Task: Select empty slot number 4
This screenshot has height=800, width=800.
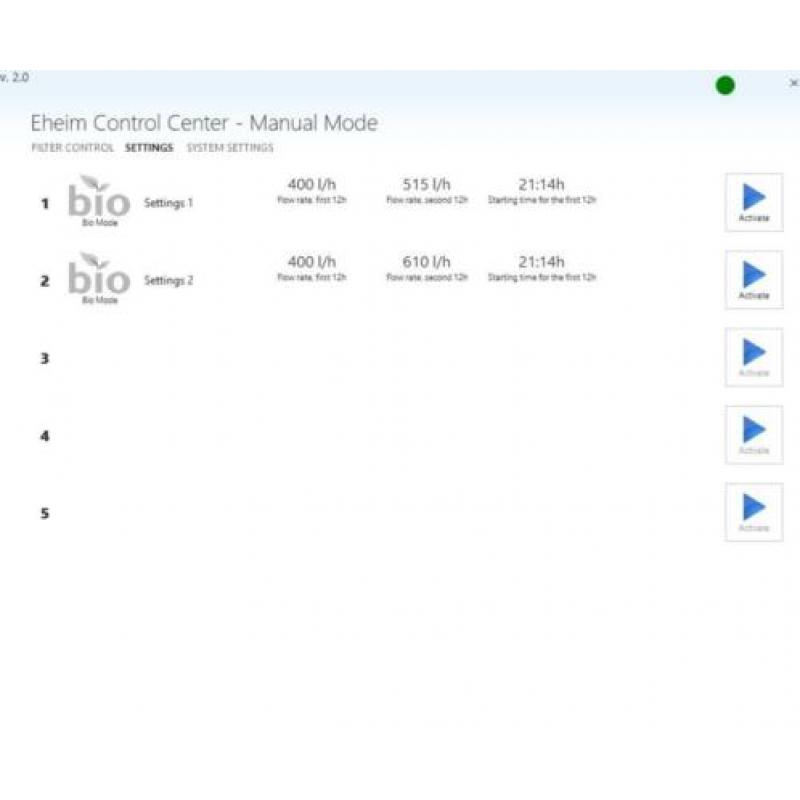Action: pyautogui.click(x=45, y=436)
